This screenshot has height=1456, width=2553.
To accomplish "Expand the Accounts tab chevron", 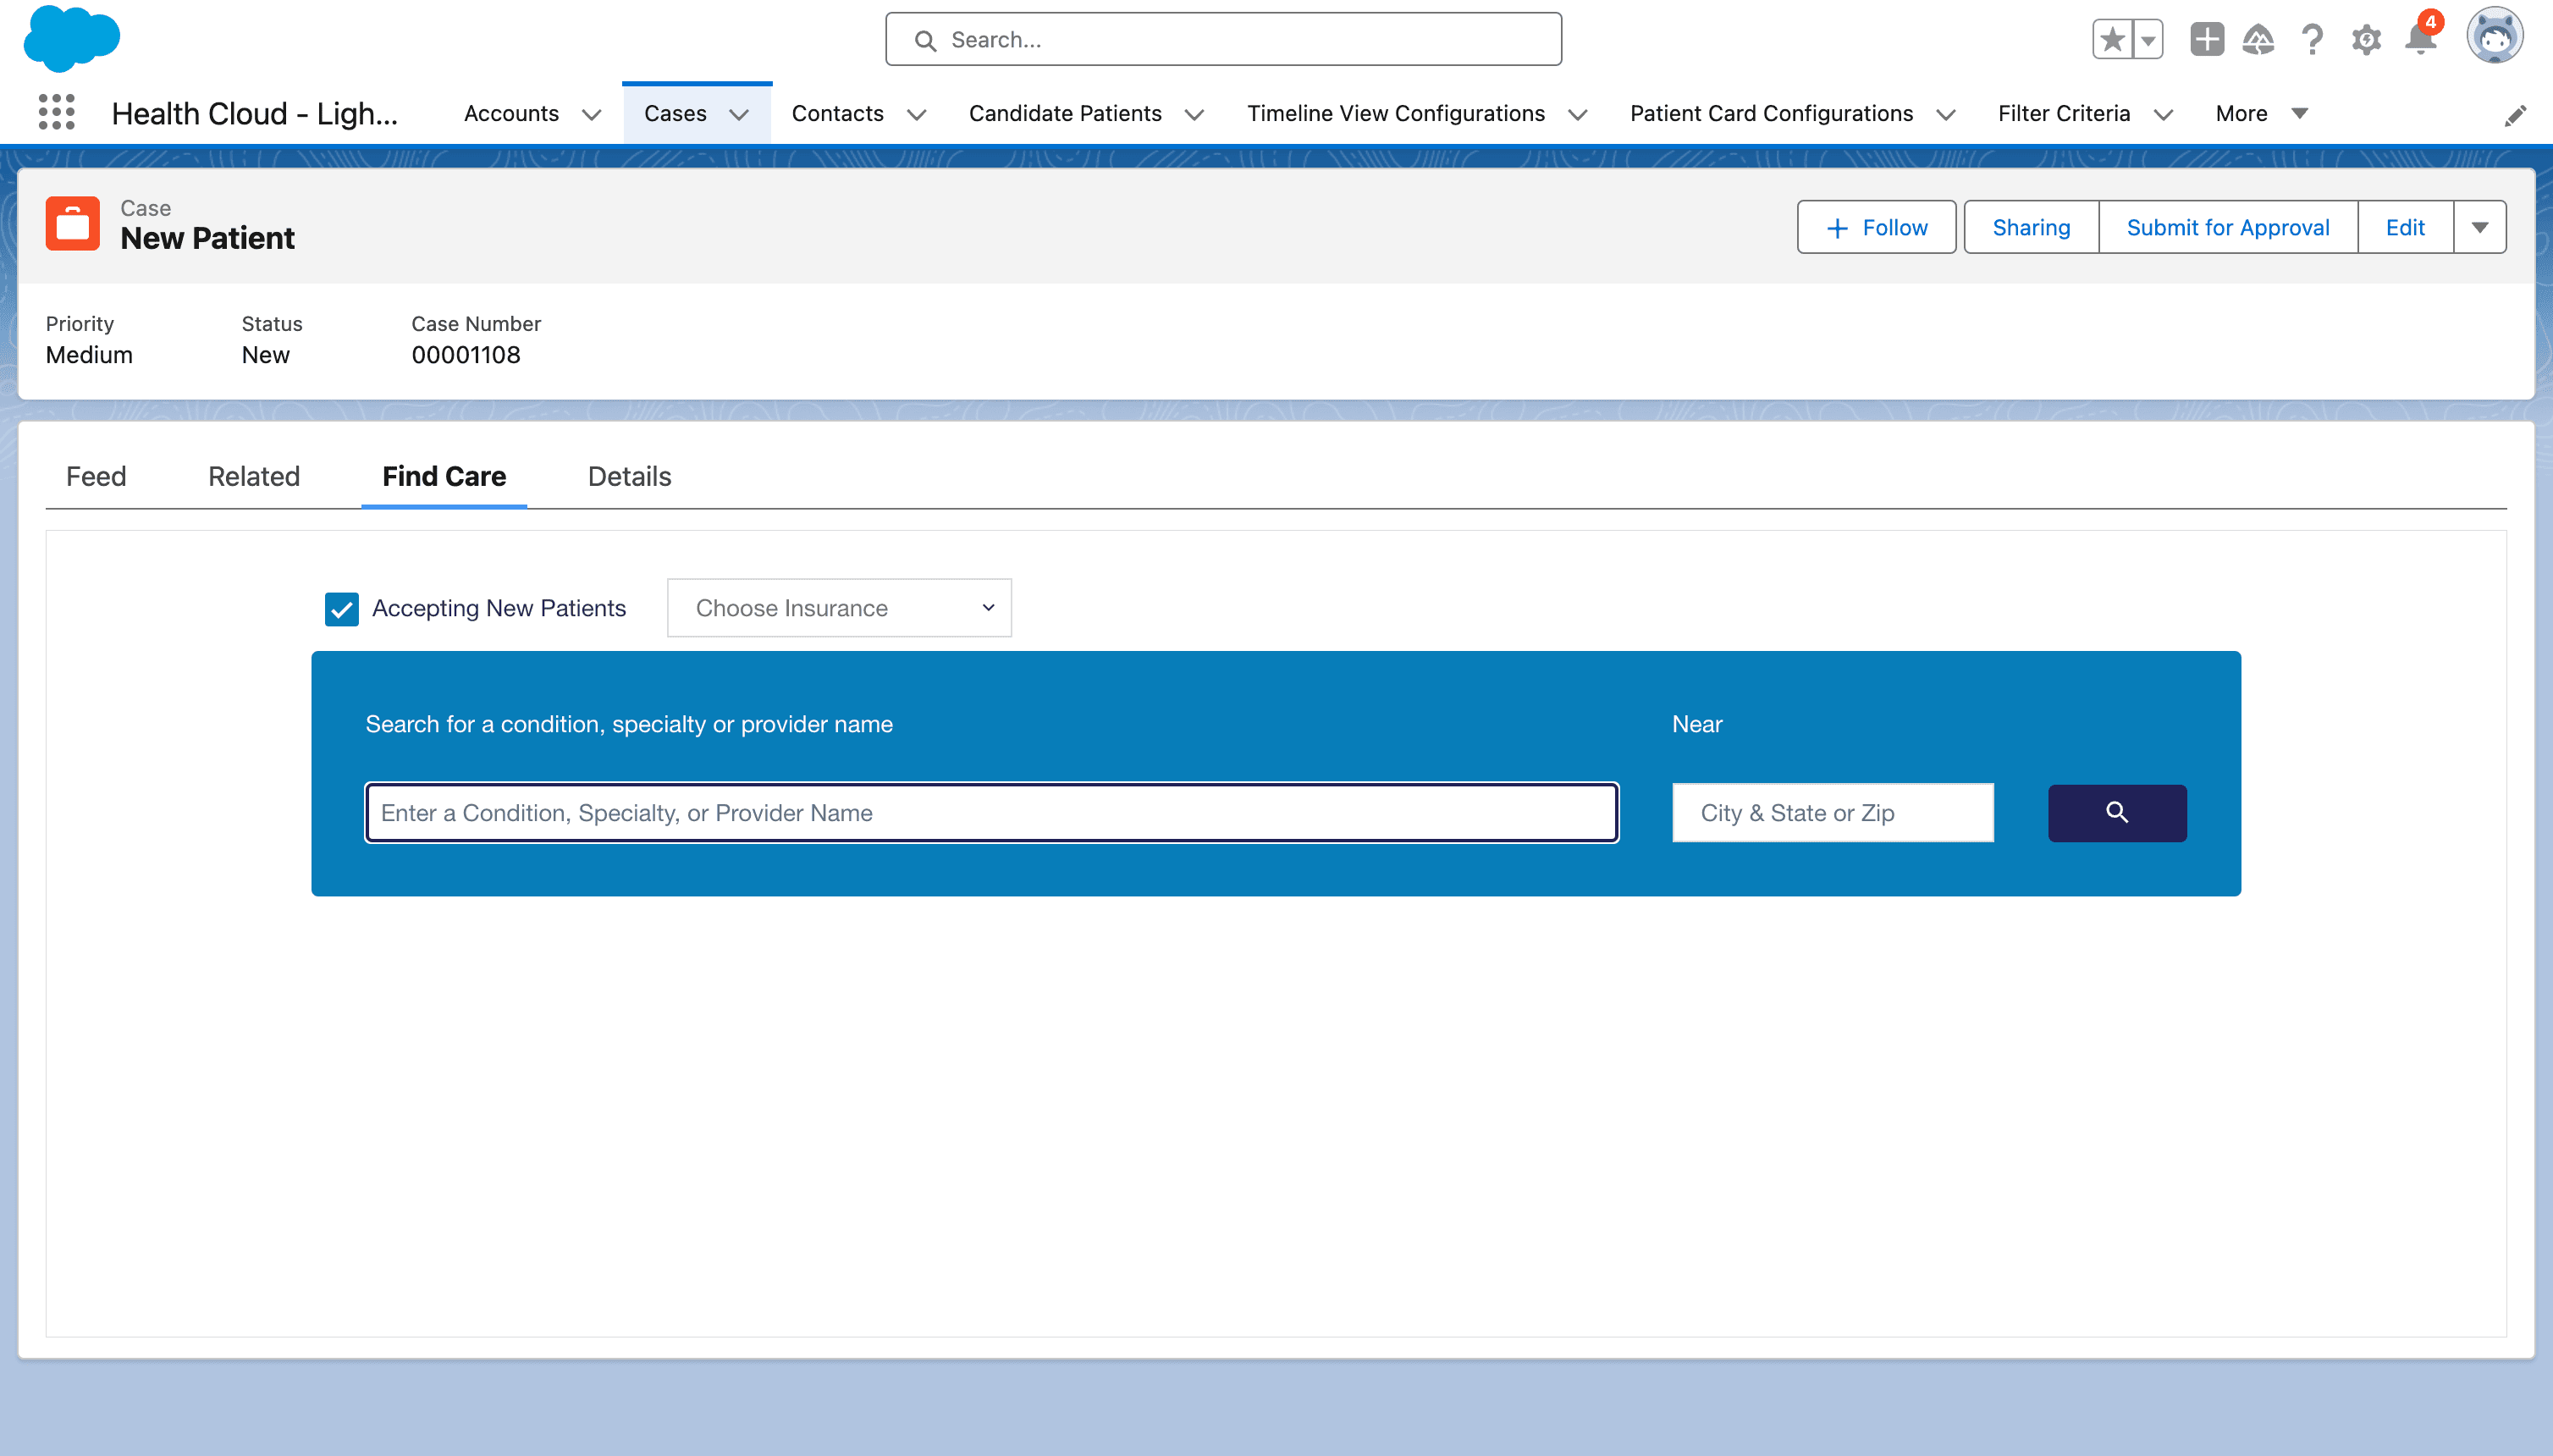I will click(591, 115).
